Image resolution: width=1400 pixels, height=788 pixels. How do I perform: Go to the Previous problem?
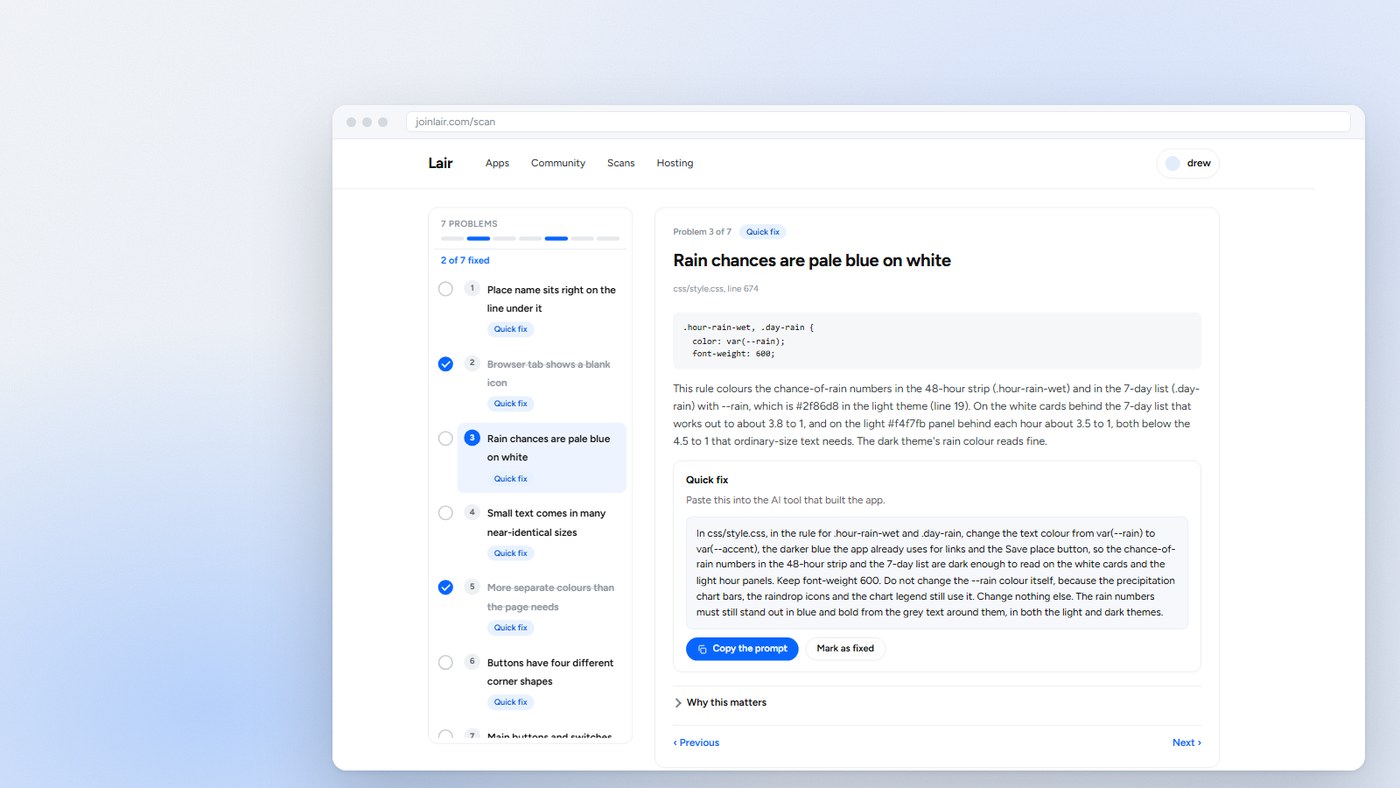point(696,743)
